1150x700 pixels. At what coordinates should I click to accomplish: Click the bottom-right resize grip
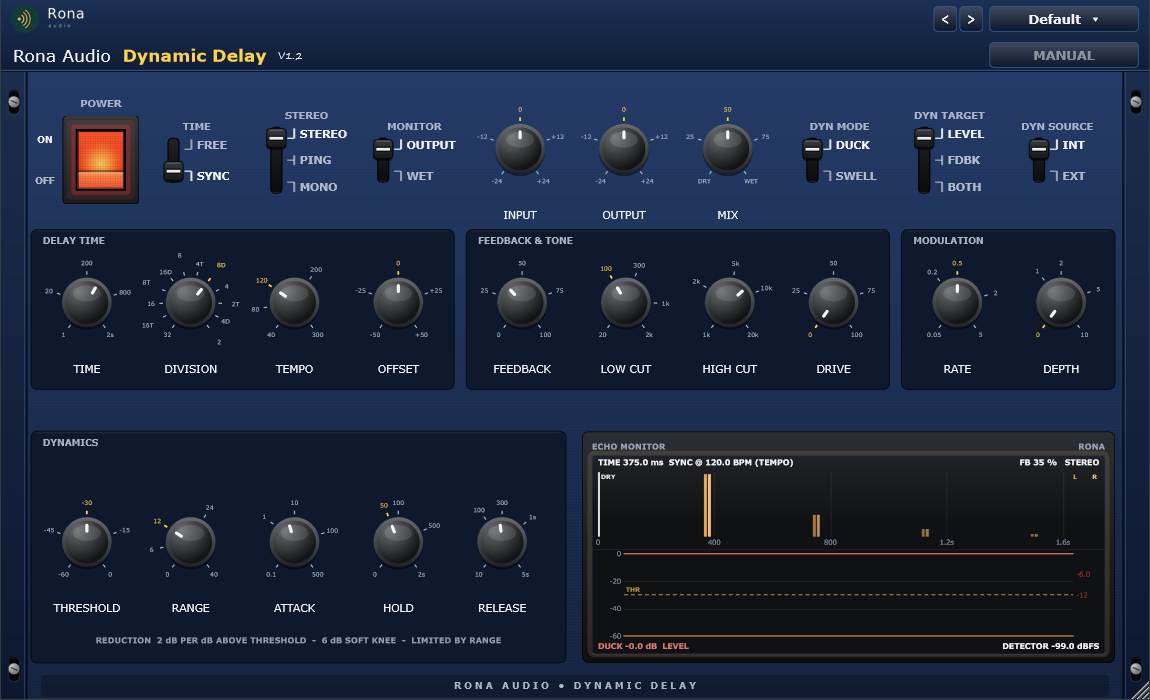(x=1140, y=690)
